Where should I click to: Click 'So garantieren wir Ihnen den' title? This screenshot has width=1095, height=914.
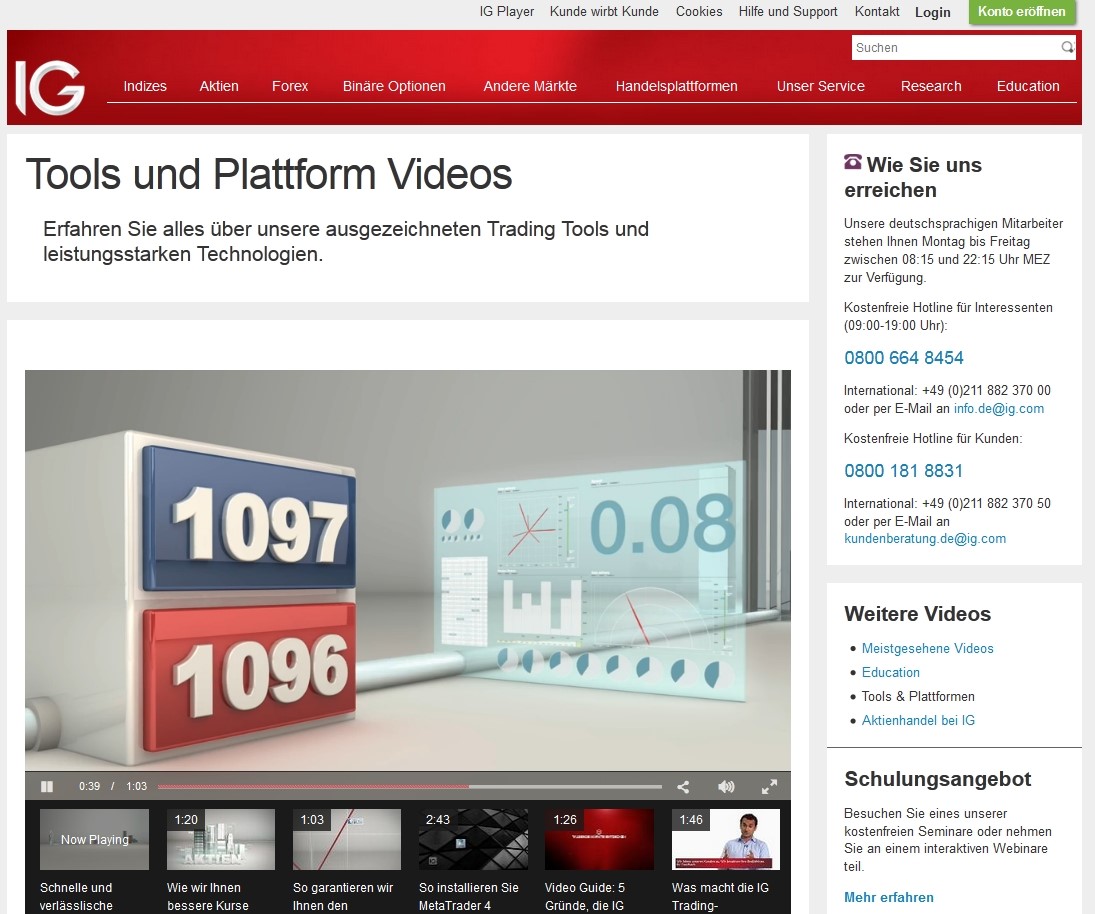tap(343, 897)
